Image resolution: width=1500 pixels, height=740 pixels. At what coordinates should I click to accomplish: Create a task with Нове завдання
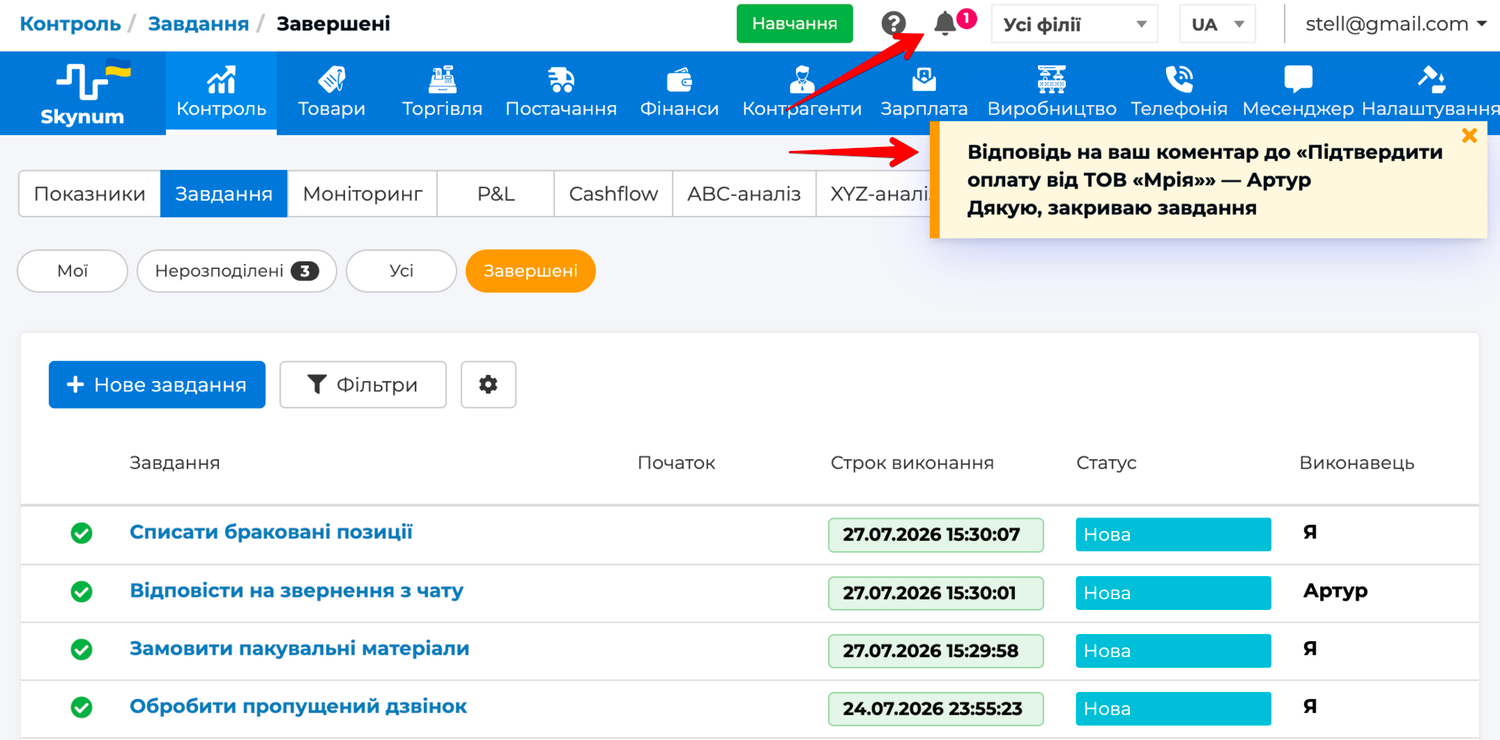pos(157,385)
